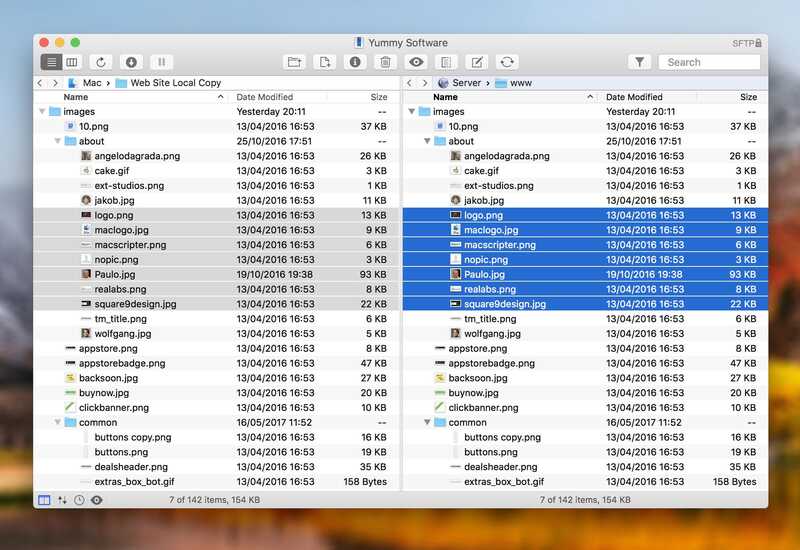Click the transfer arrows status bar icon
Screen dimensions: 800x550
pos(62,500)
